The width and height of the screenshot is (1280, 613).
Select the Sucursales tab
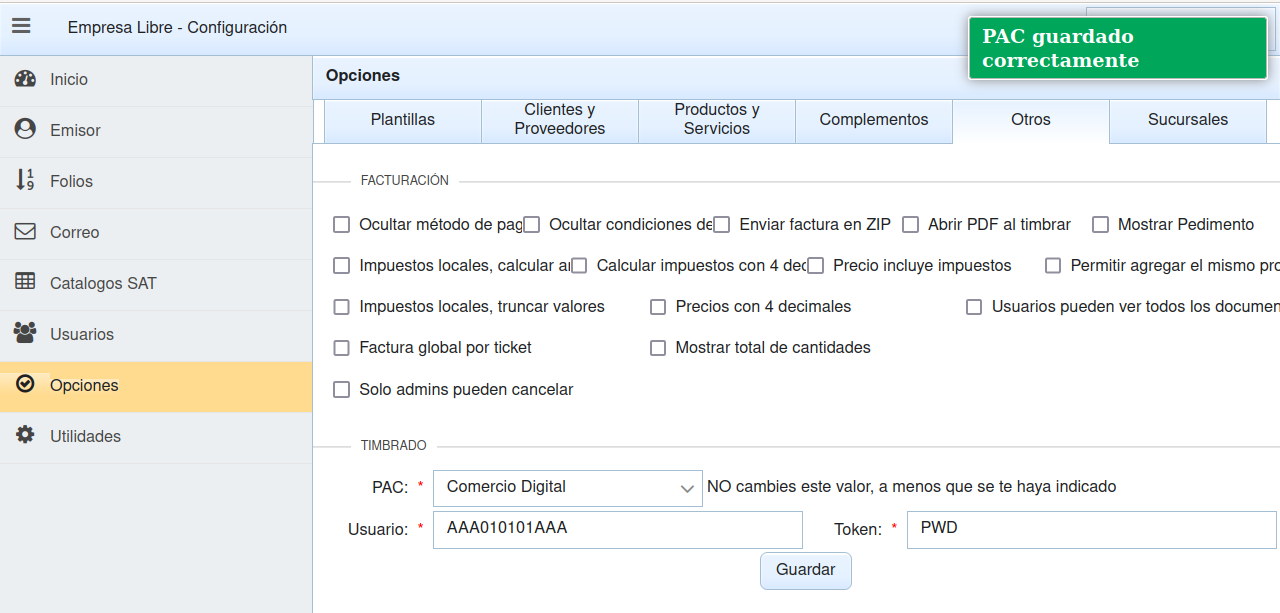point(1187,120)
